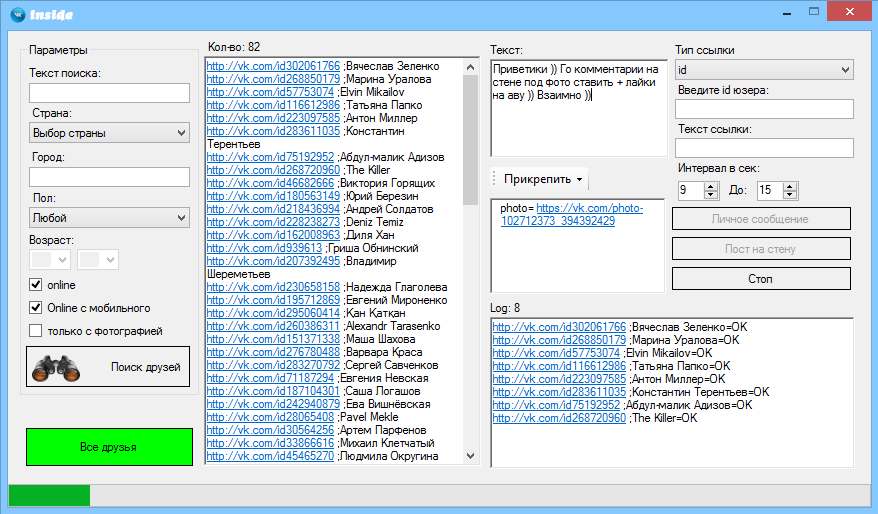The image size is (878, 514).
Task: Open the first Возраст age dropdown
Action: click(50, 259)
